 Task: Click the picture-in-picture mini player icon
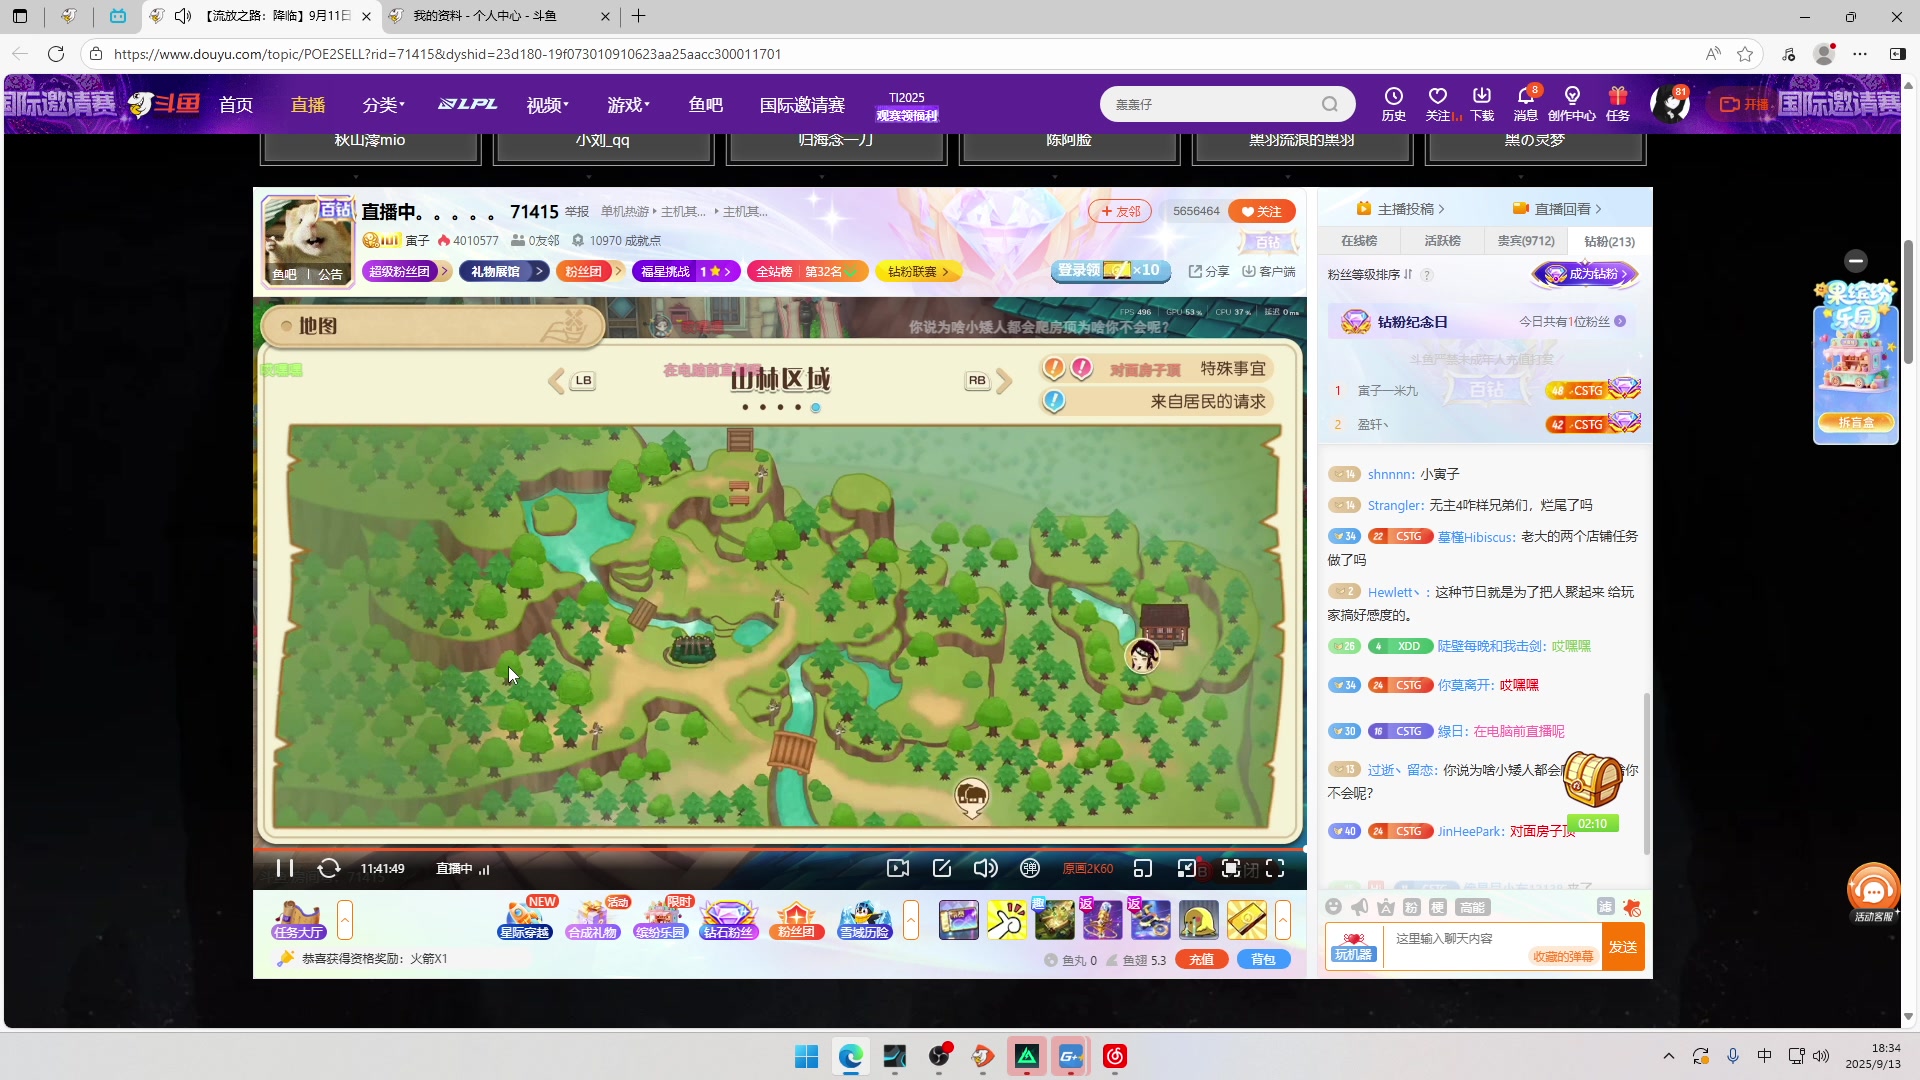pyautogui.click(x=1143, y=868)
